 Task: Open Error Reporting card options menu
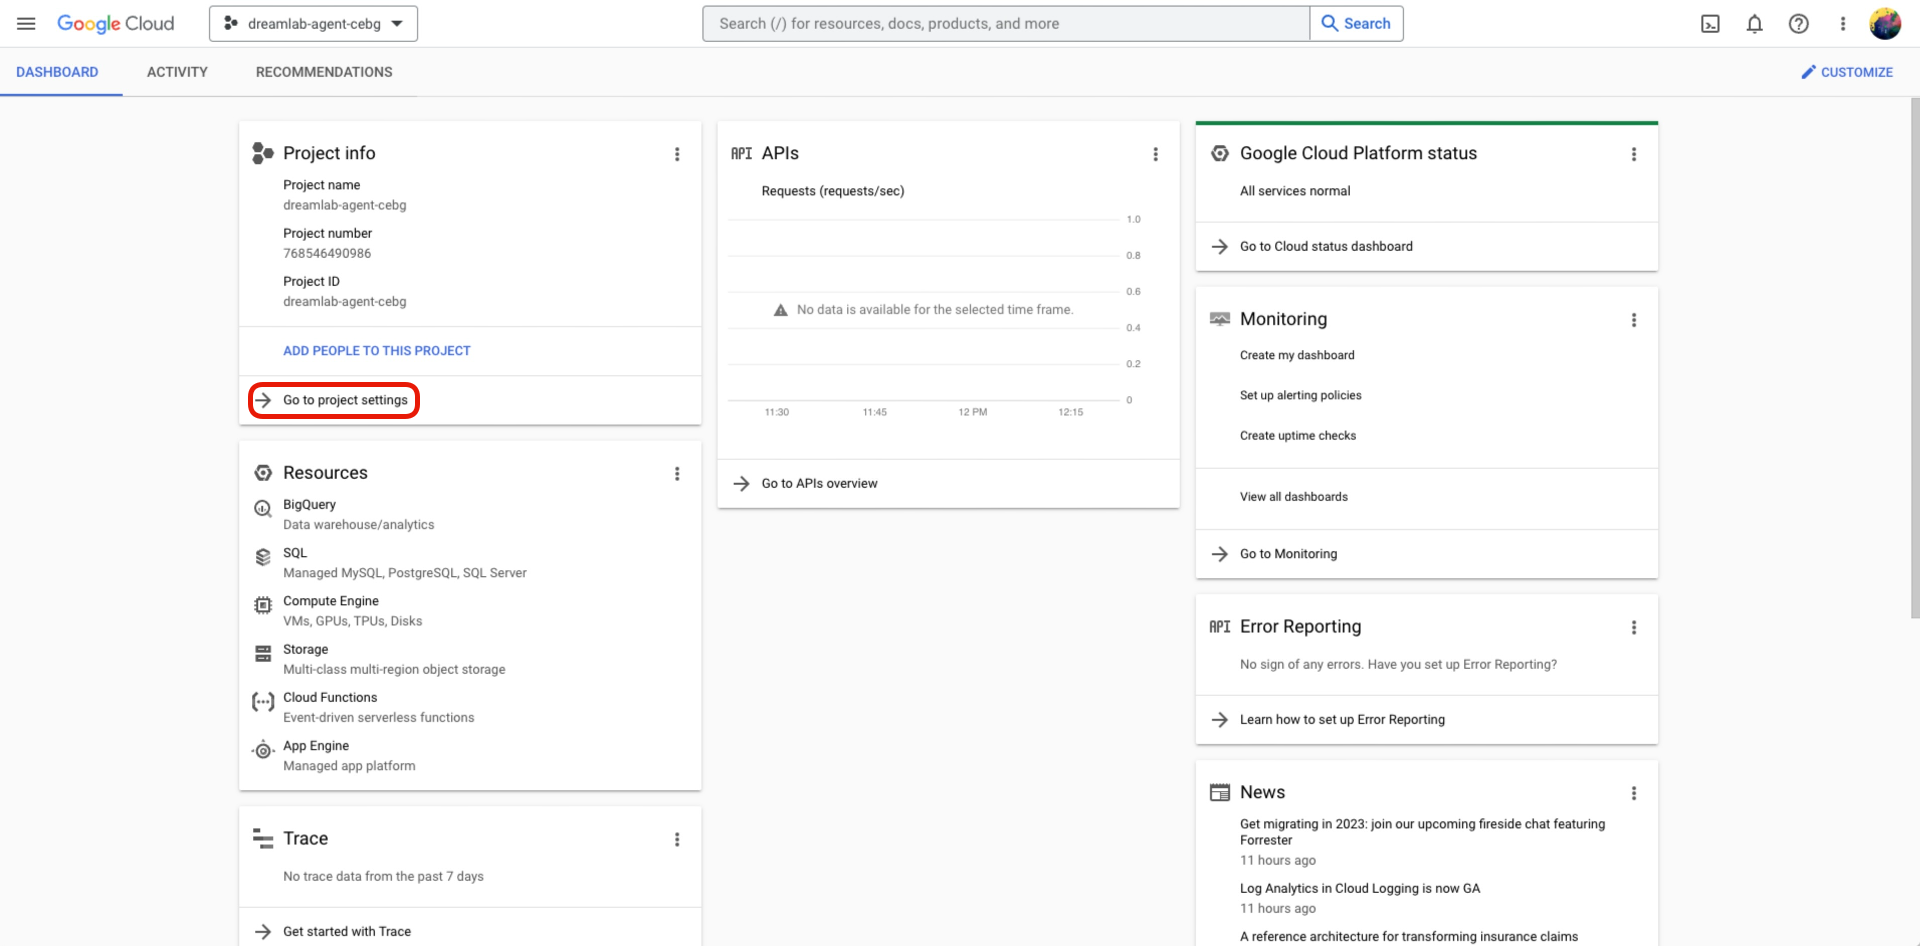[x=1635, y=627]
